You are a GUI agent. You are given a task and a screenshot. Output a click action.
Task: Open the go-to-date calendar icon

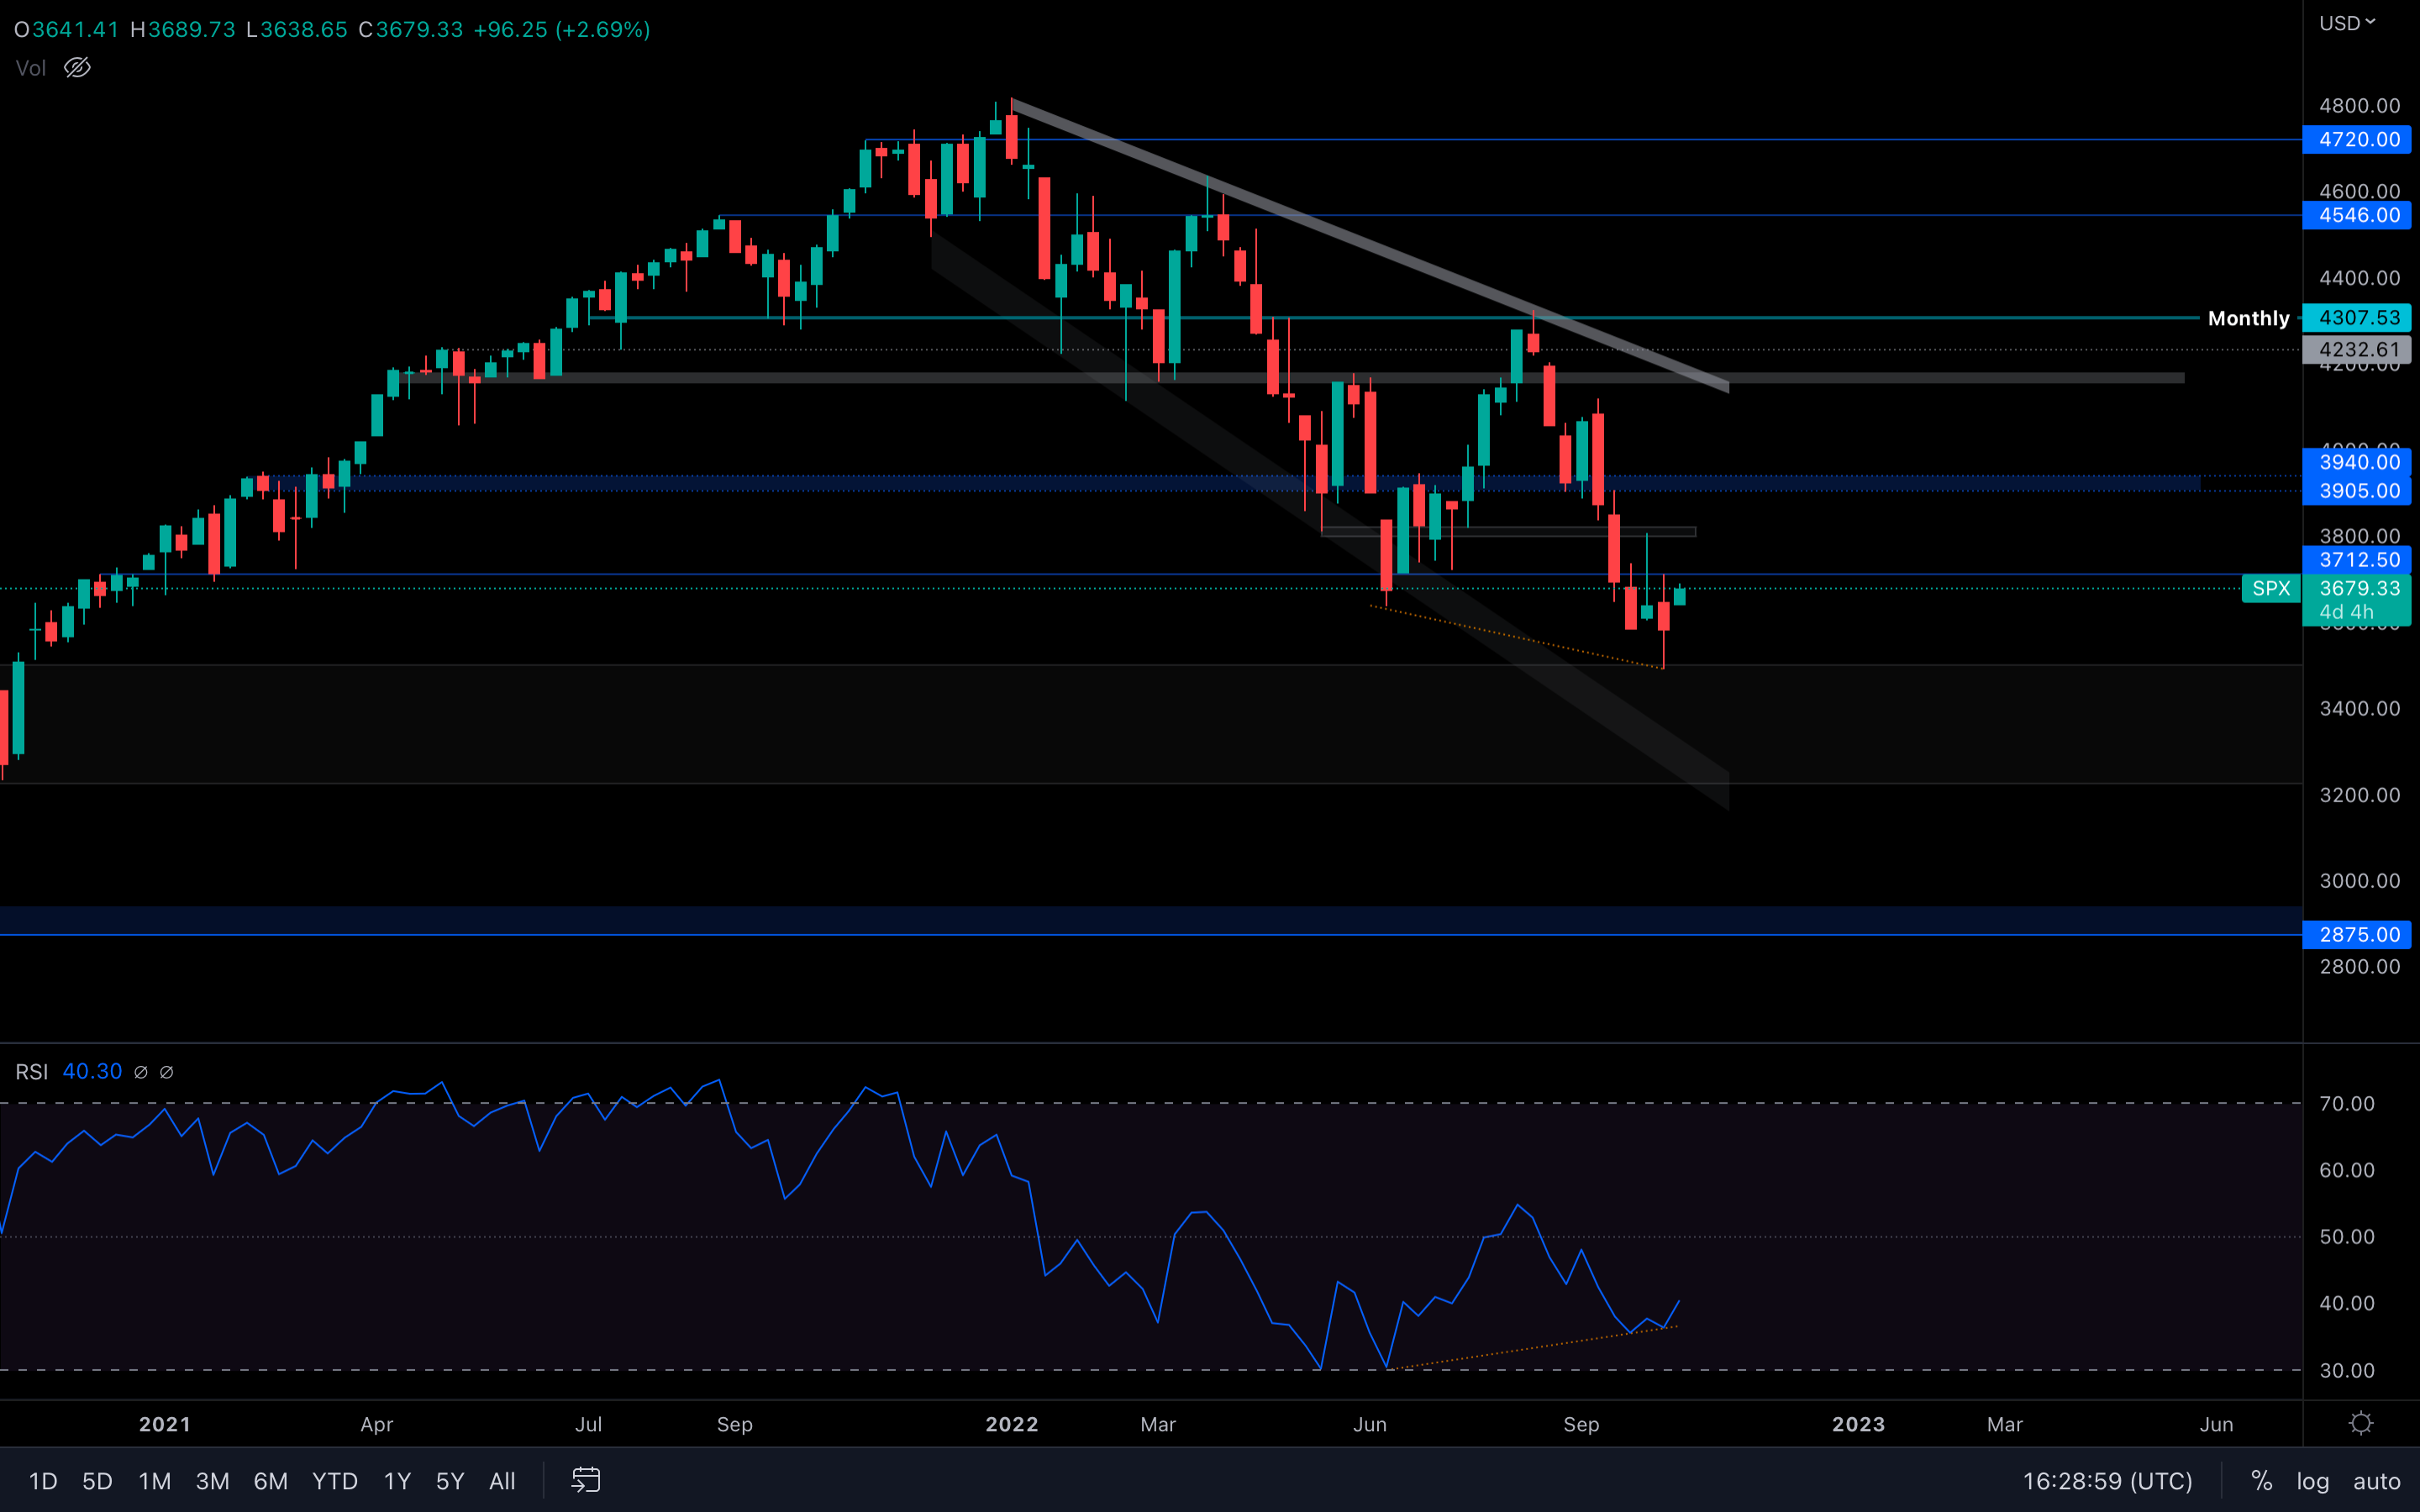coord(586,1480)
